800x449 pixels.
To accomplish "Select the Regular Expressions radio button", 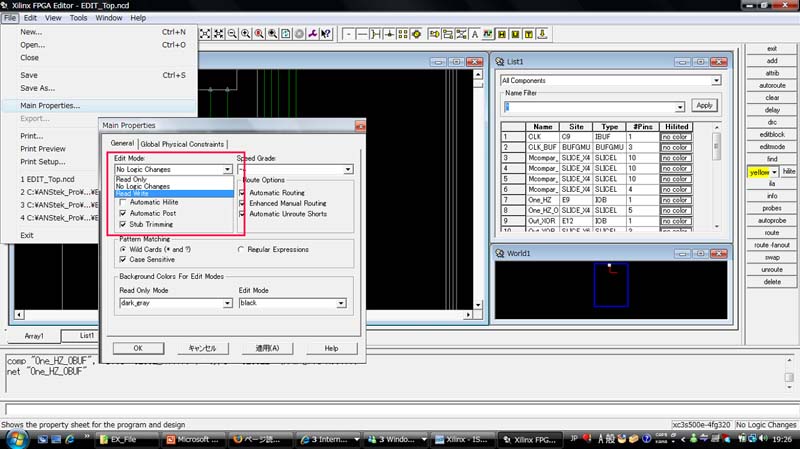I will 241,250.
